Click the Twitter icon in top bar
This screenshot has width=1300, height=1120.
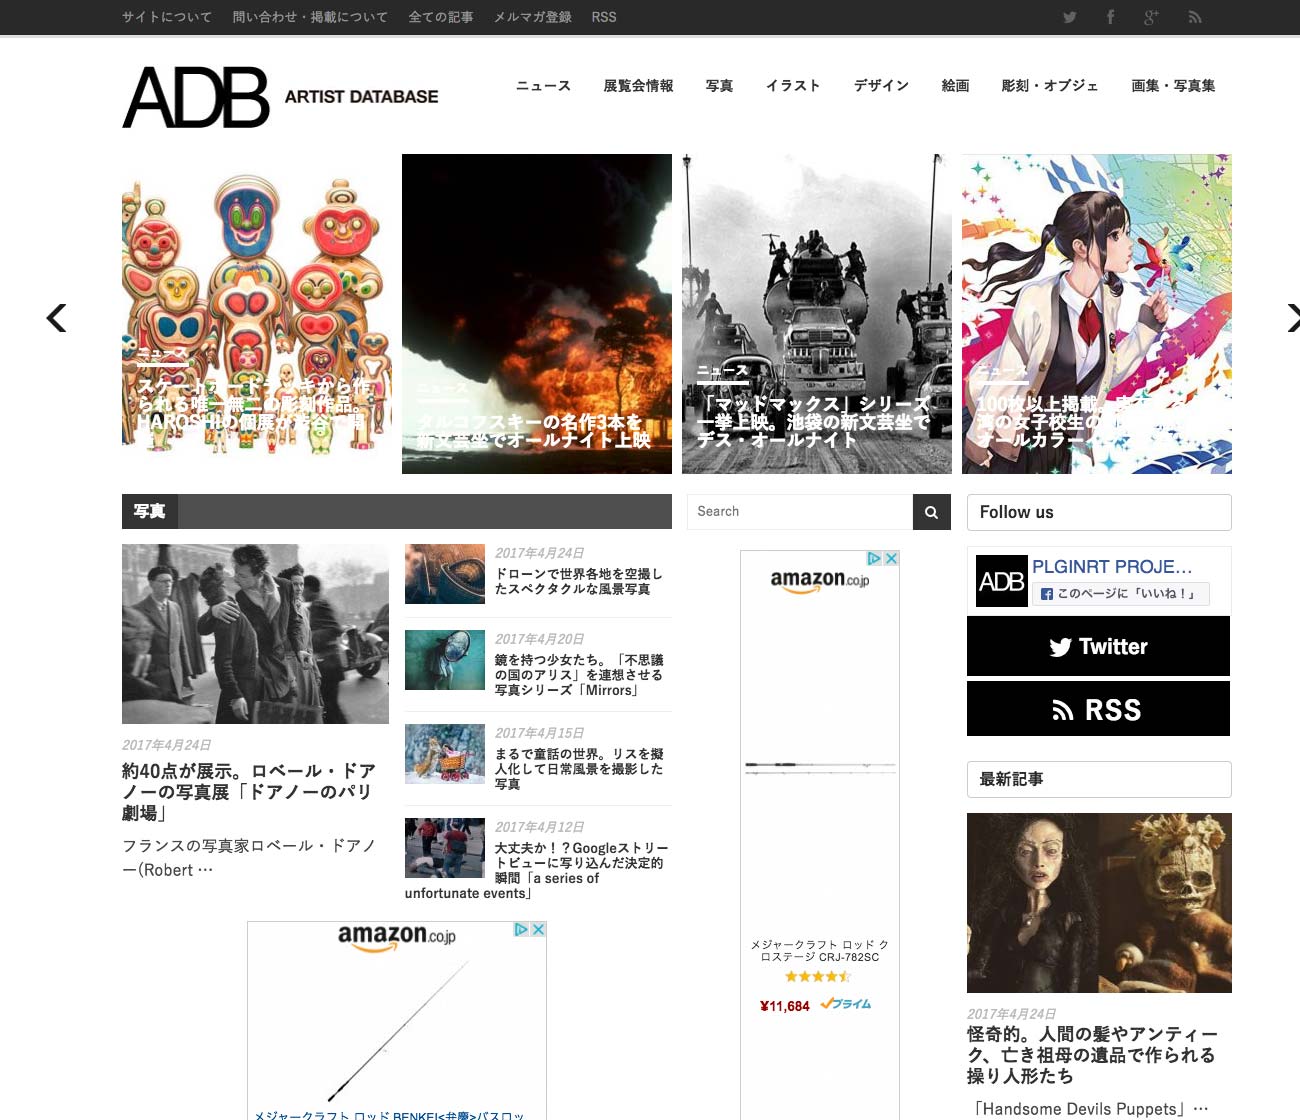click(1069, 17)
